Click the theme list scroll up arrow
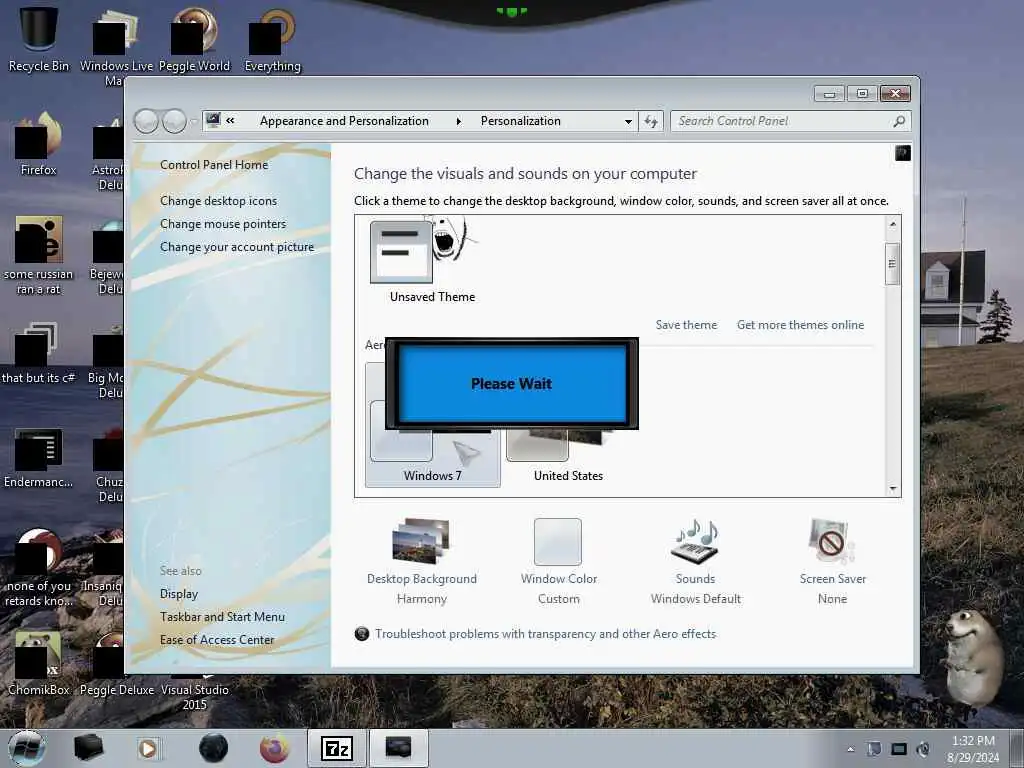This screenshot has height=768, width=1024. (893, 224)
